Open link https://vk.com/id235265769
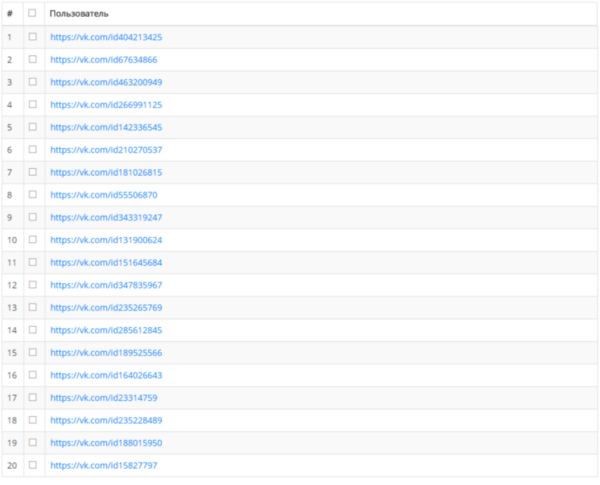Viewport: 600px width, 485px height. (106, 308)
